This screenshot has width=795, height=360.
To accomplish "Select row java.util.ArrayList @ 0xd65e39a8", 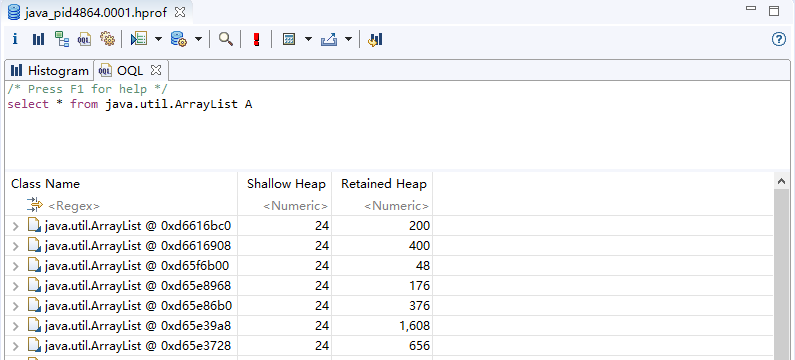I will click(389, 326).
